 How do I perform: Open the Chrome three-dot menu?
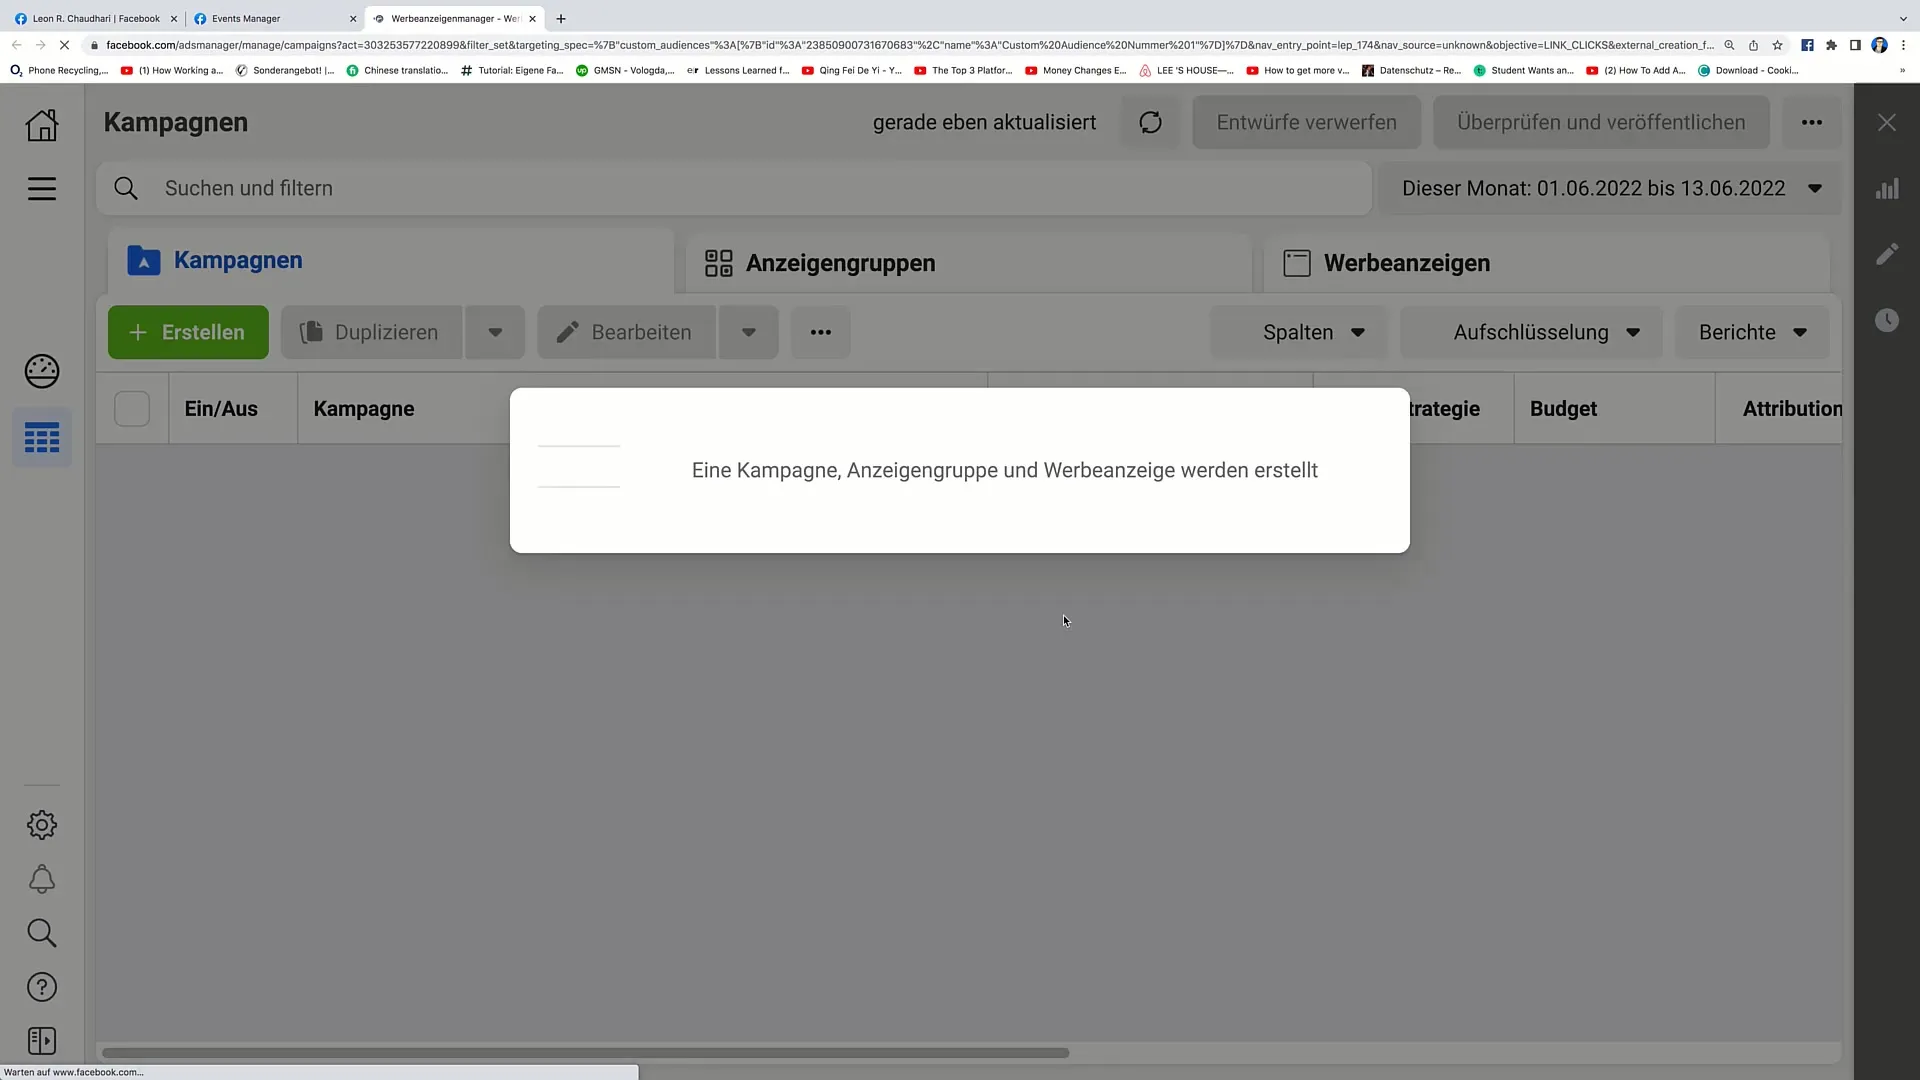tap(1903, 45)
